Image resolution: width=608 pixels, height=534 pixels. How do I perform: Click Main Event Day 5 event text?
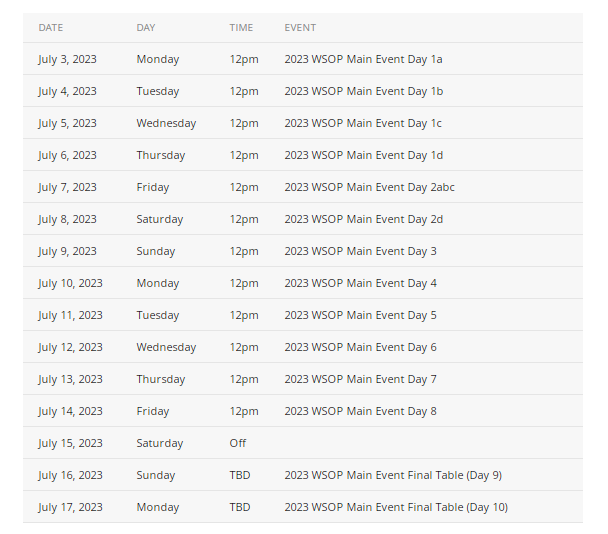tap(361, 315)
